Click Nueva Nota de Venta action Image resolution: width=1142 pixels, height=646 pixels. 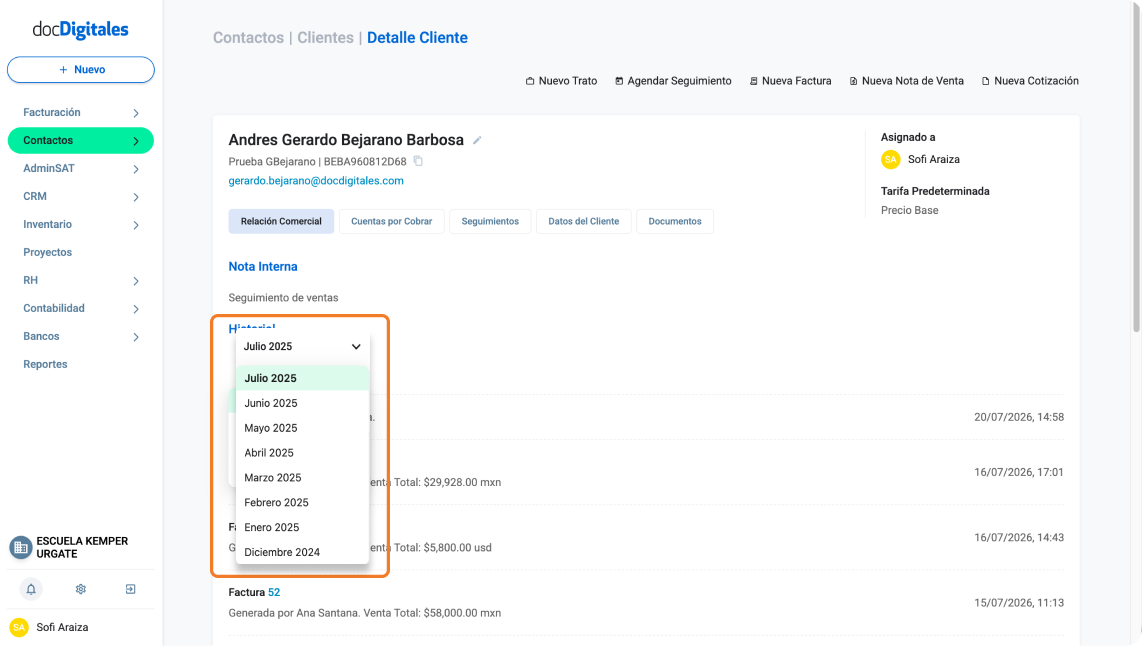[907, 81]
